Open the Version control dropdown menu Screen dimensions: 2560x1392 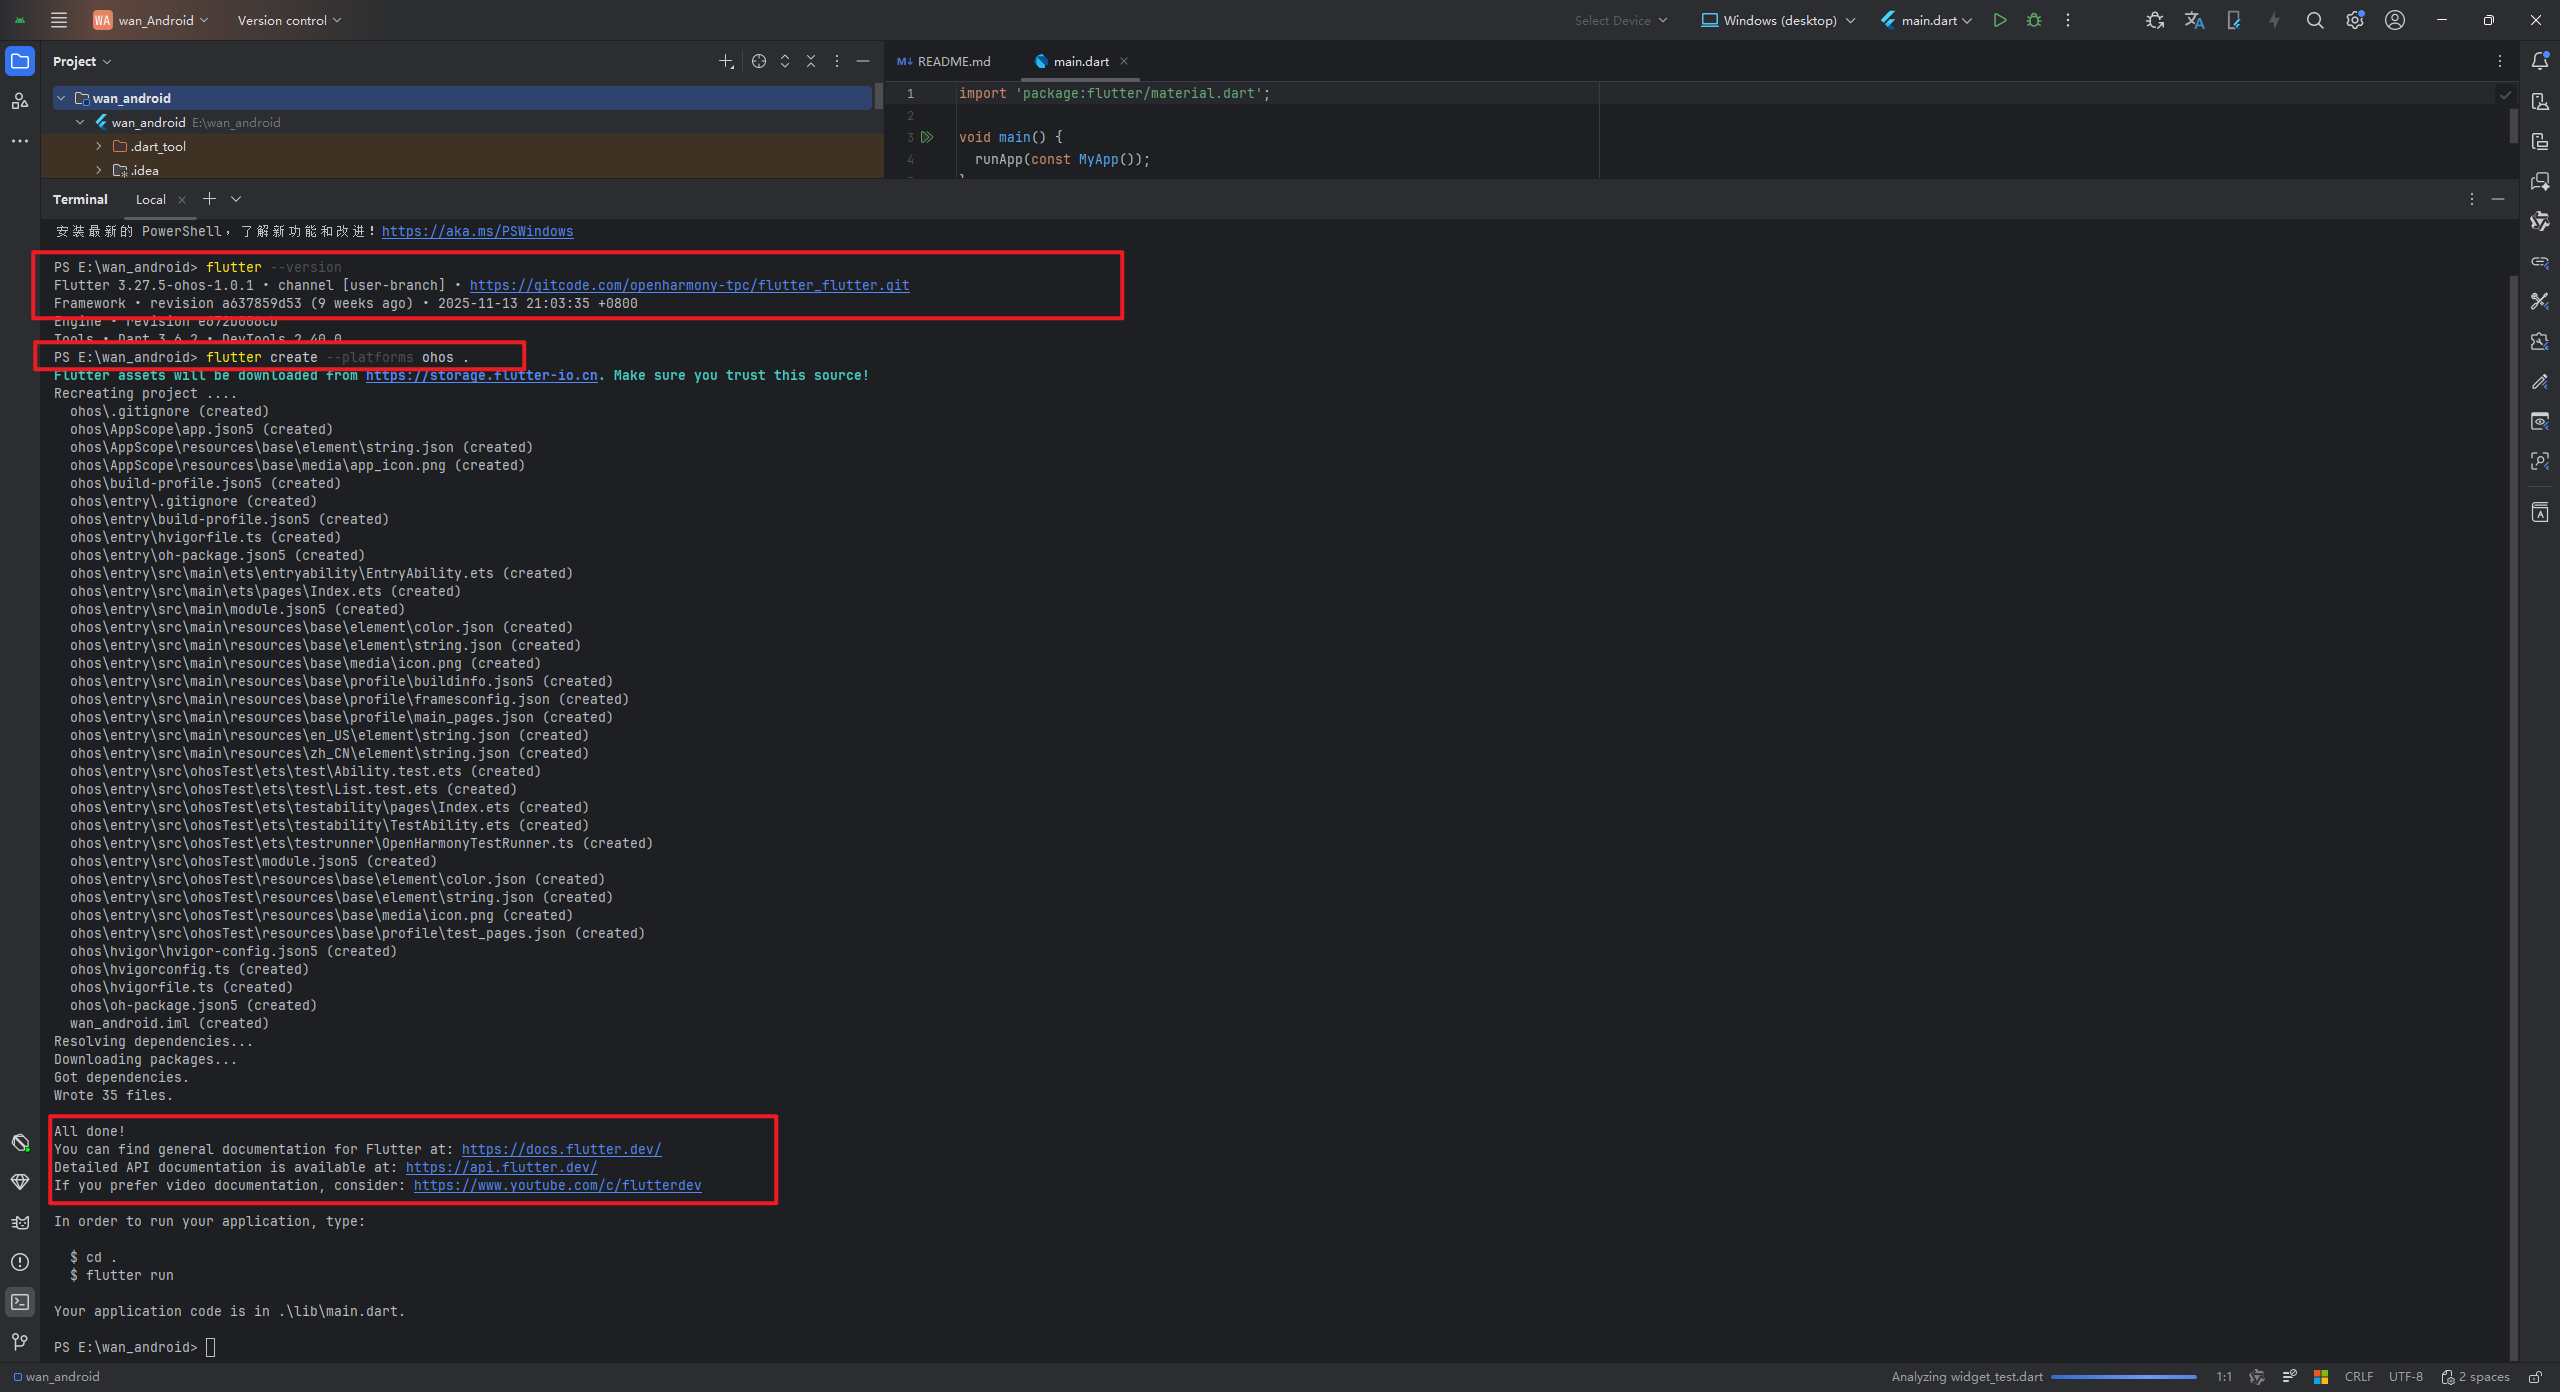289,20
